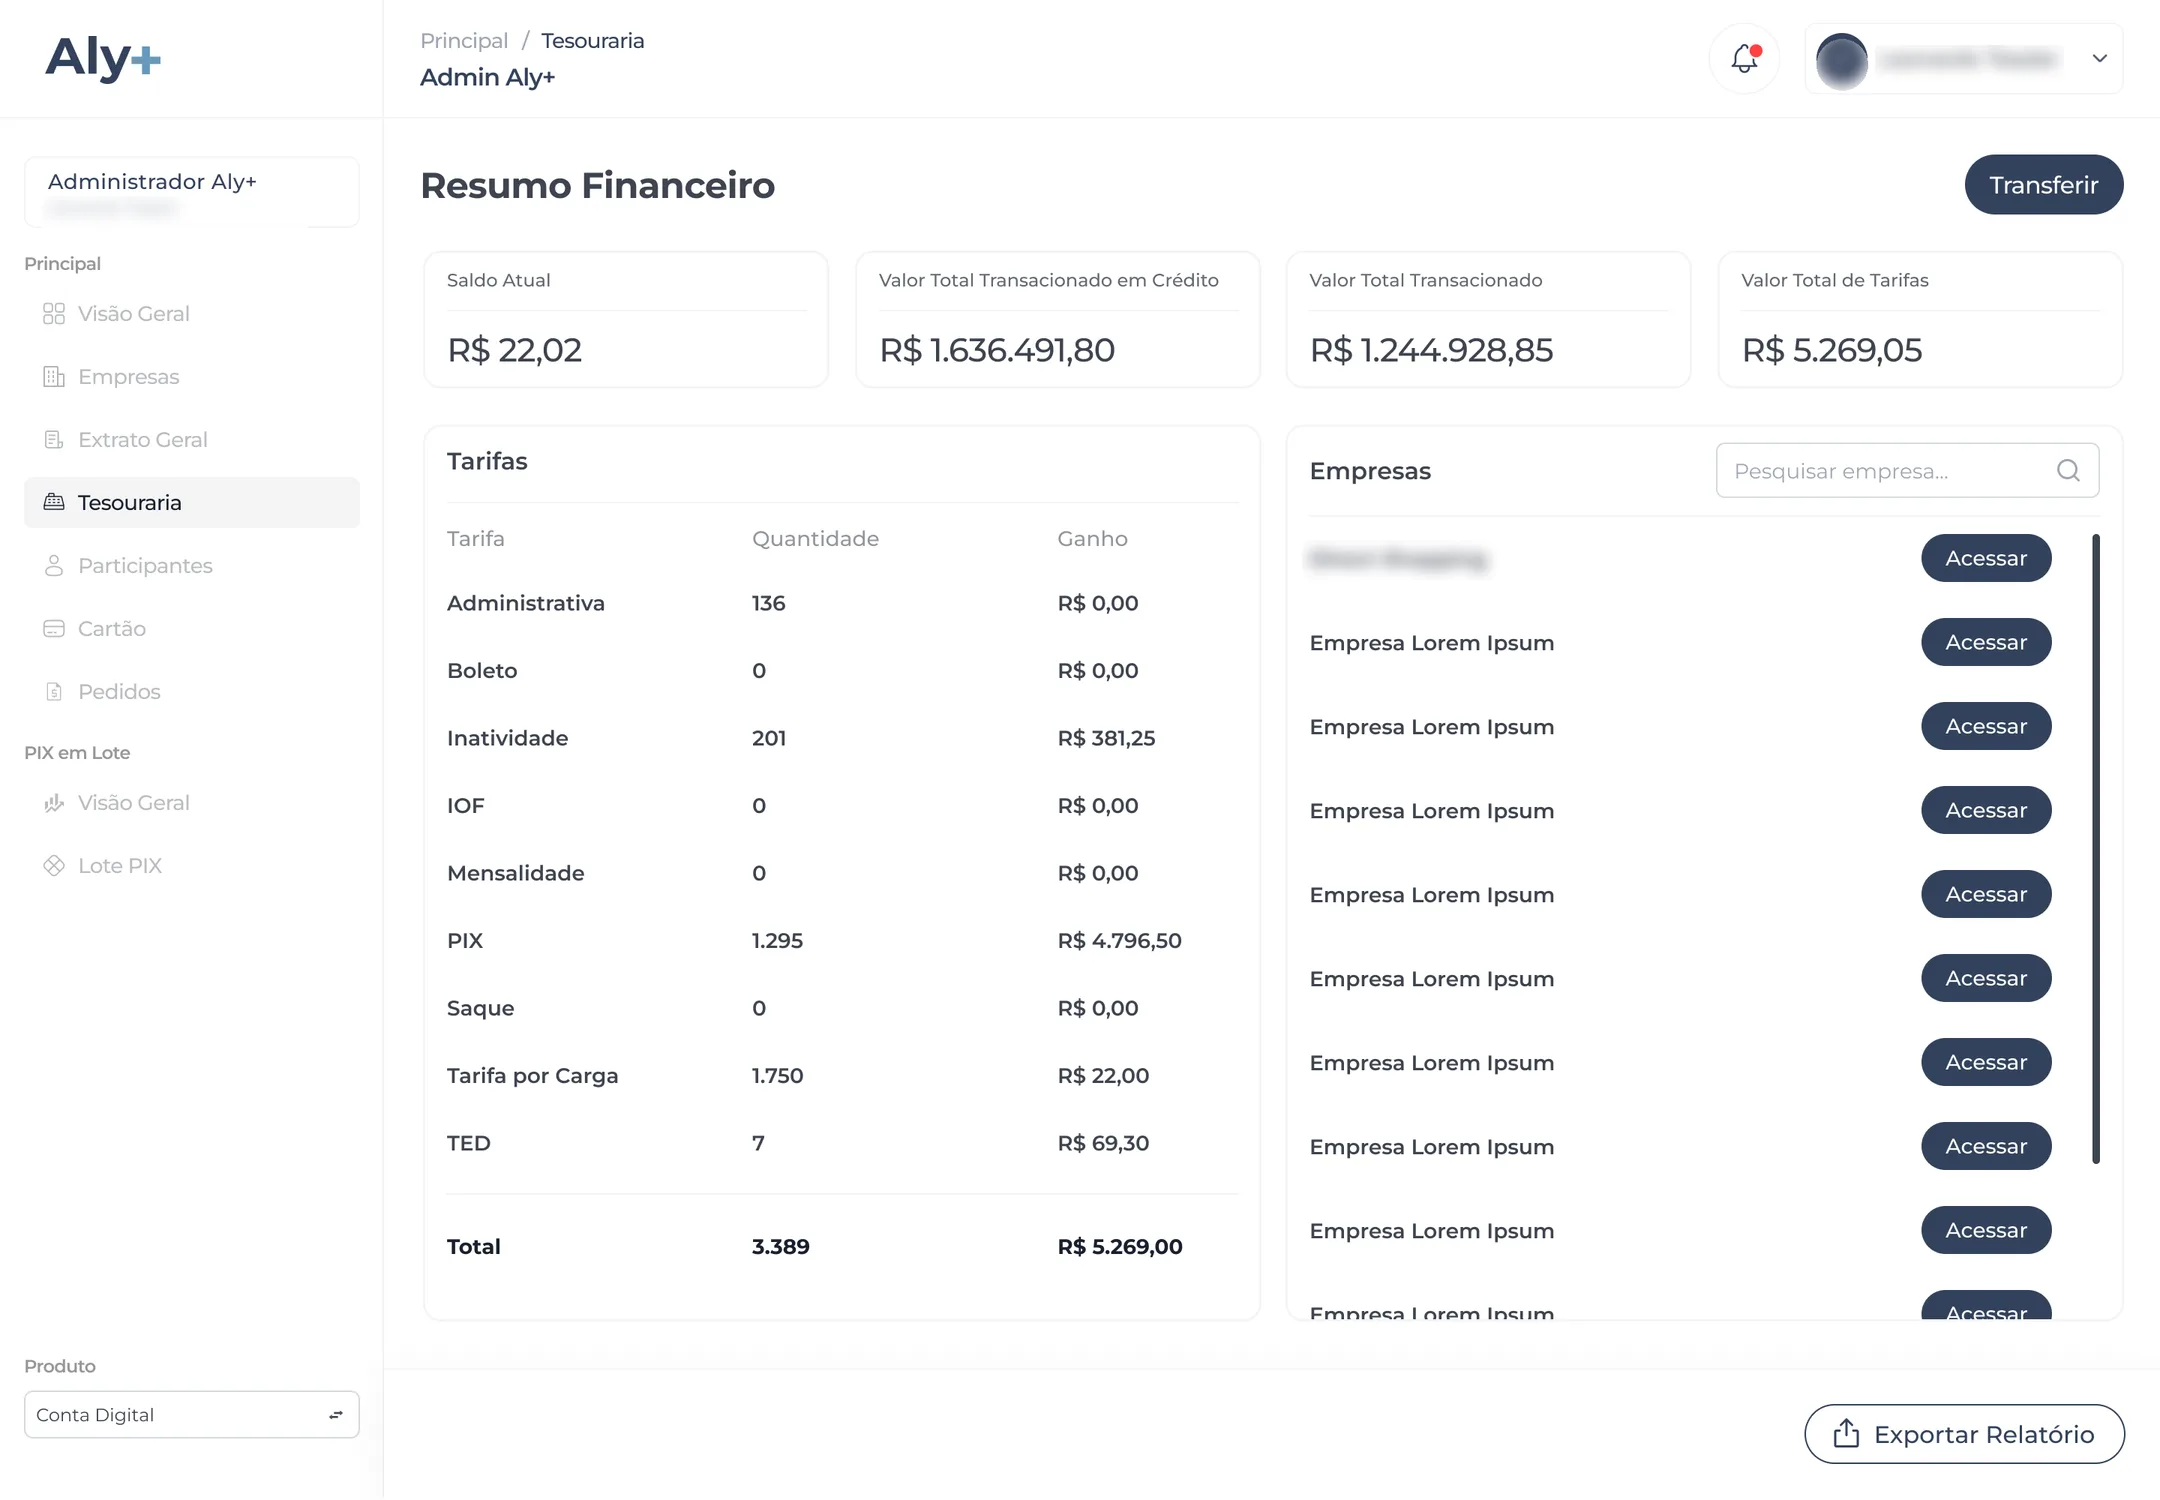Click the Tarifa por Carga row label
2160x1500 pixels.
[532, 1076]
